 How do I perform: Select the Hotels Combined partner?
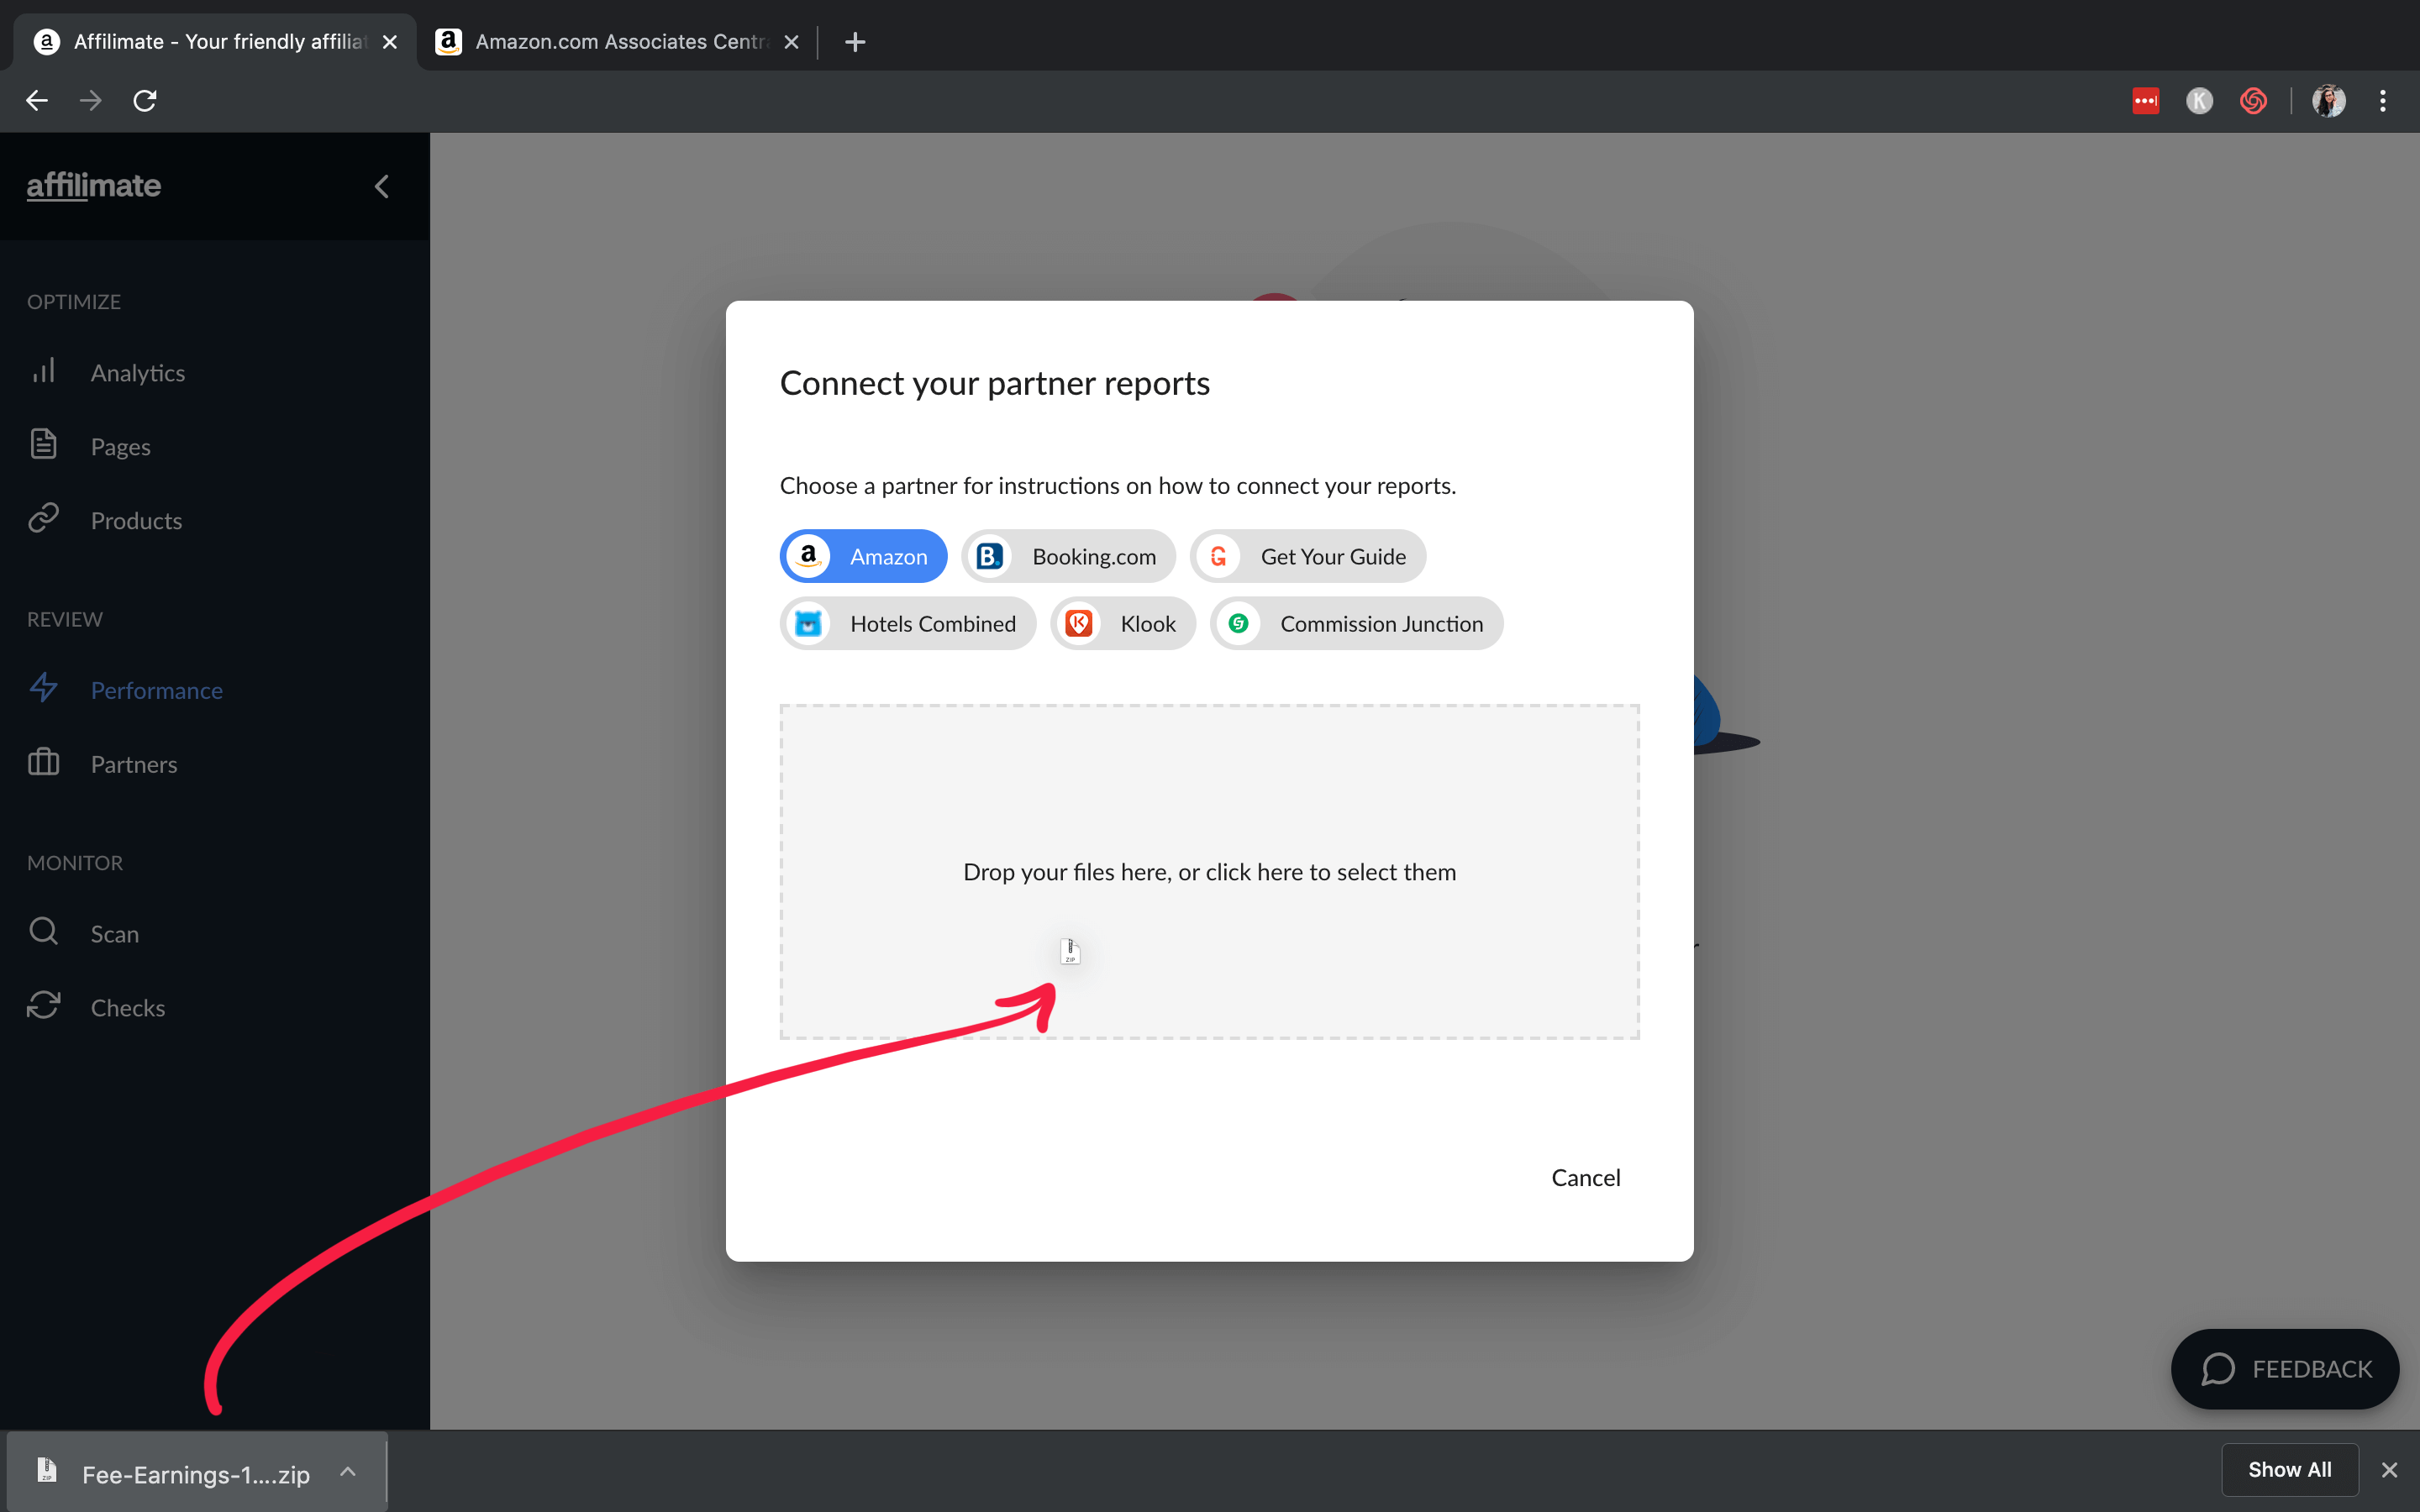pyautogui.click(x=907, y=623)
